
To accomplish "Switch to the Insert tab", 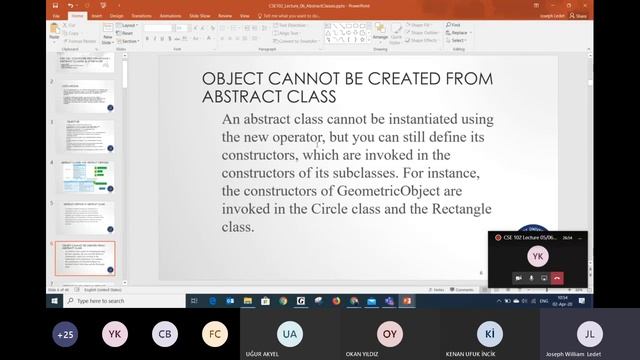I will [x=97, y=16].
